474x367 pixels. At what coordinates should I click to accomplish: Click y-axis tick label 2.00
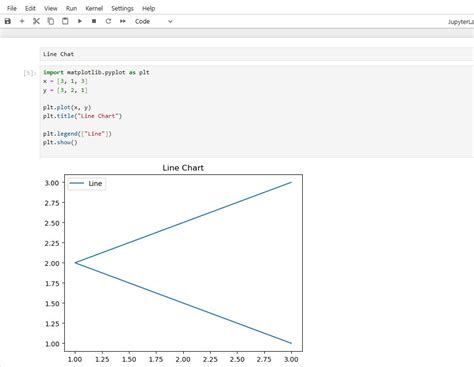[x=52, y=263]
